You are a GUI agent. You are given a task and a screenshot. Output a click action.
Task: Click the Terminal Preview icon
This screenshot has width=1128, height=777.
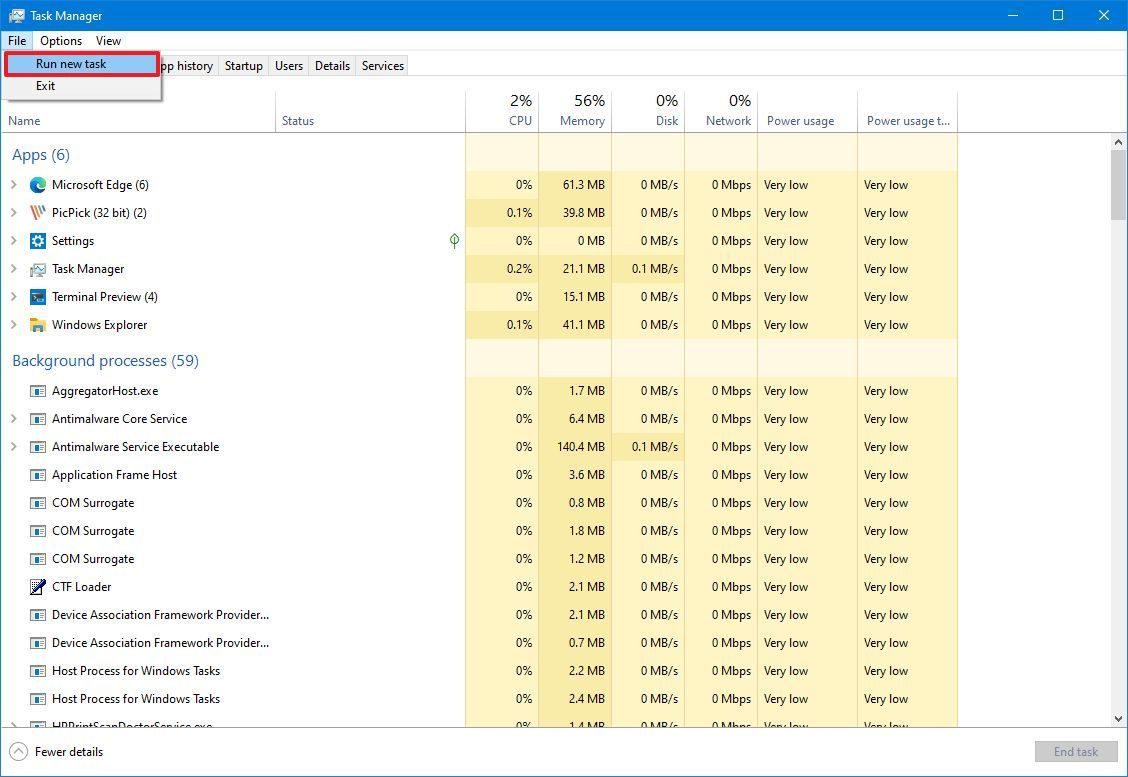(x=37, y=296)
